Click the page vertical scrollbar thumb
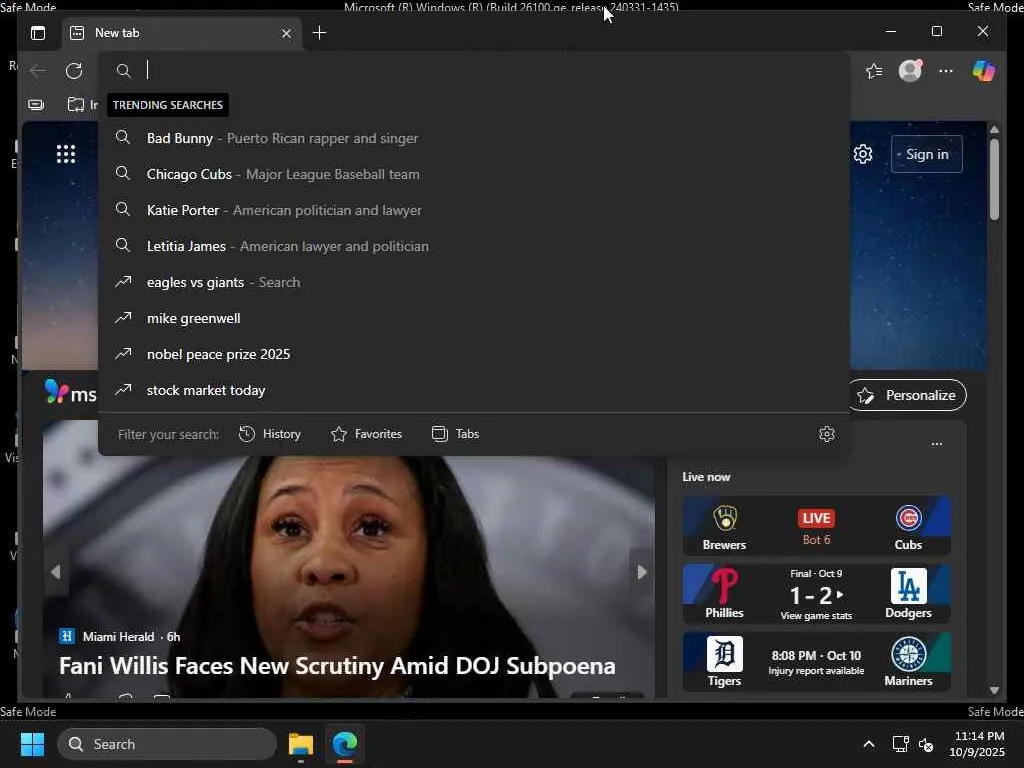The width and height of the screenshot is (1024, 768). tap(994, 180)
